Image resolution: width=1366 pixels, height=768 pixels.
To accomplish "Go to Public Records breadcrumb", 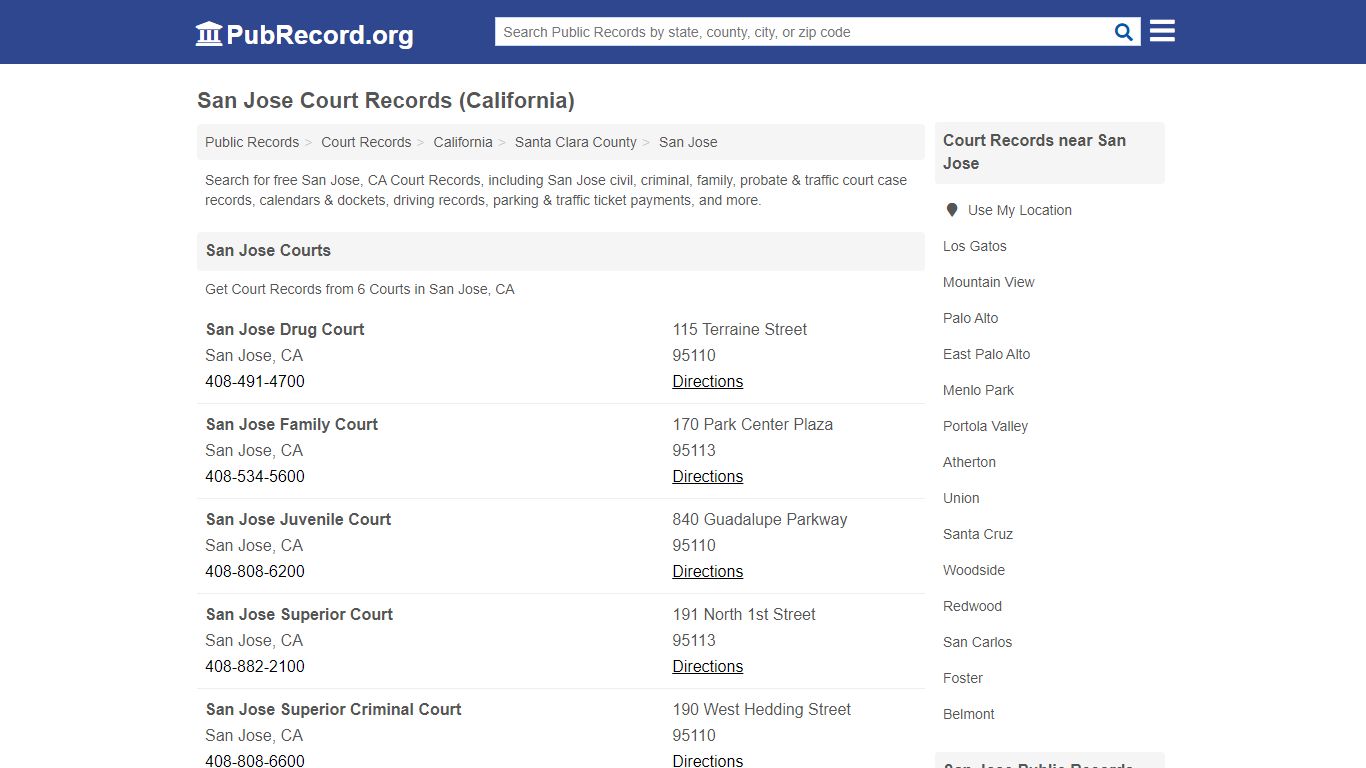I will [x=252, y=142].
